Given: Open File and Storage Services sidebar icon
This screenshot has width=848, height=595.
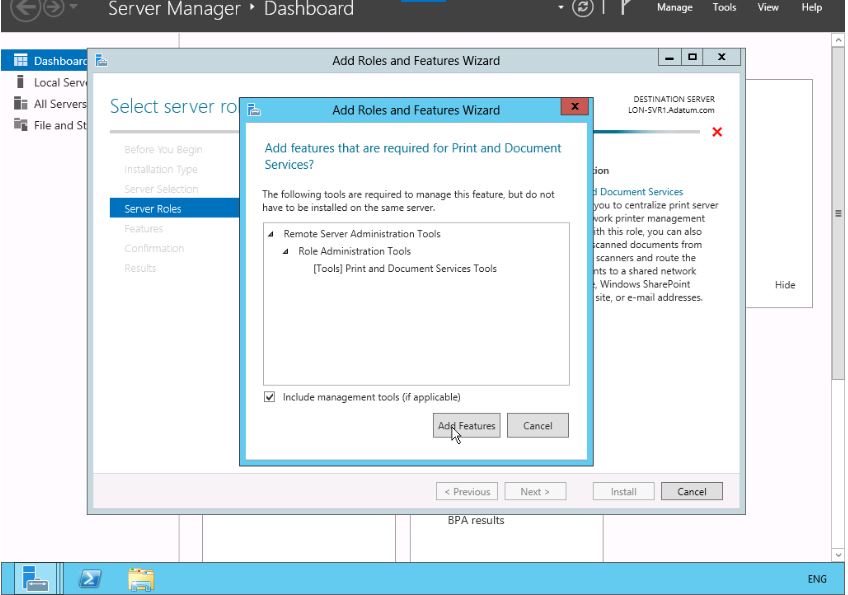Looking at the screenshot, I should point(20,125).
